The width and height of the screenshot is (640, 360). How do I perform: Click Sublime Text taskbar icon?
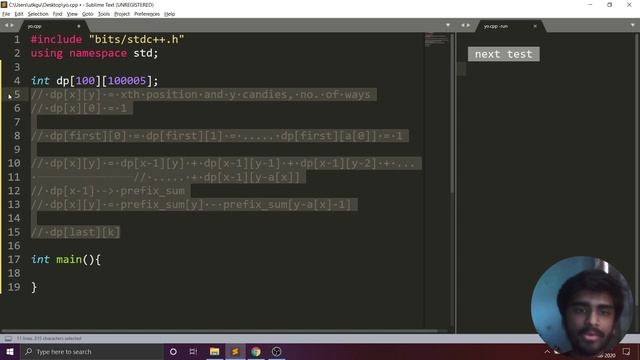pyautogui.click(x=235, y=351)
